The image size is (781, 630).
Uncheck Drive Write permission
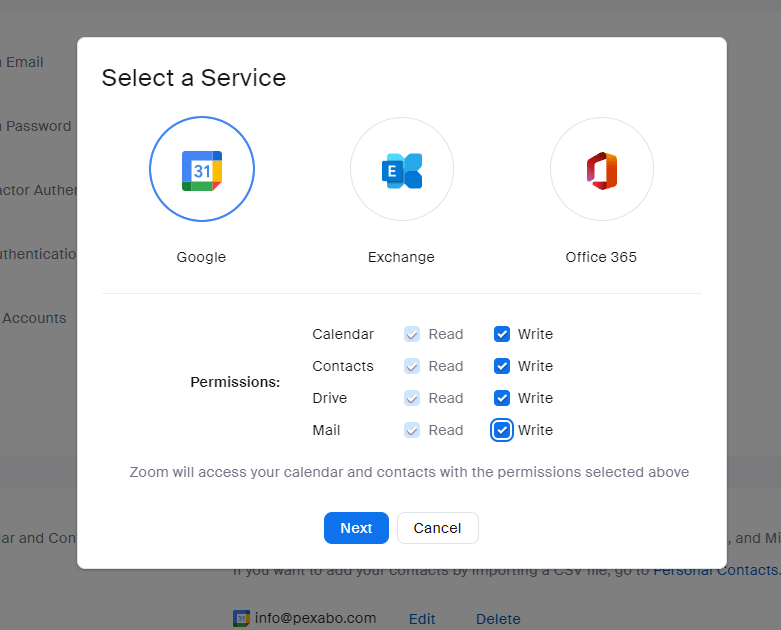click(502, 398)
